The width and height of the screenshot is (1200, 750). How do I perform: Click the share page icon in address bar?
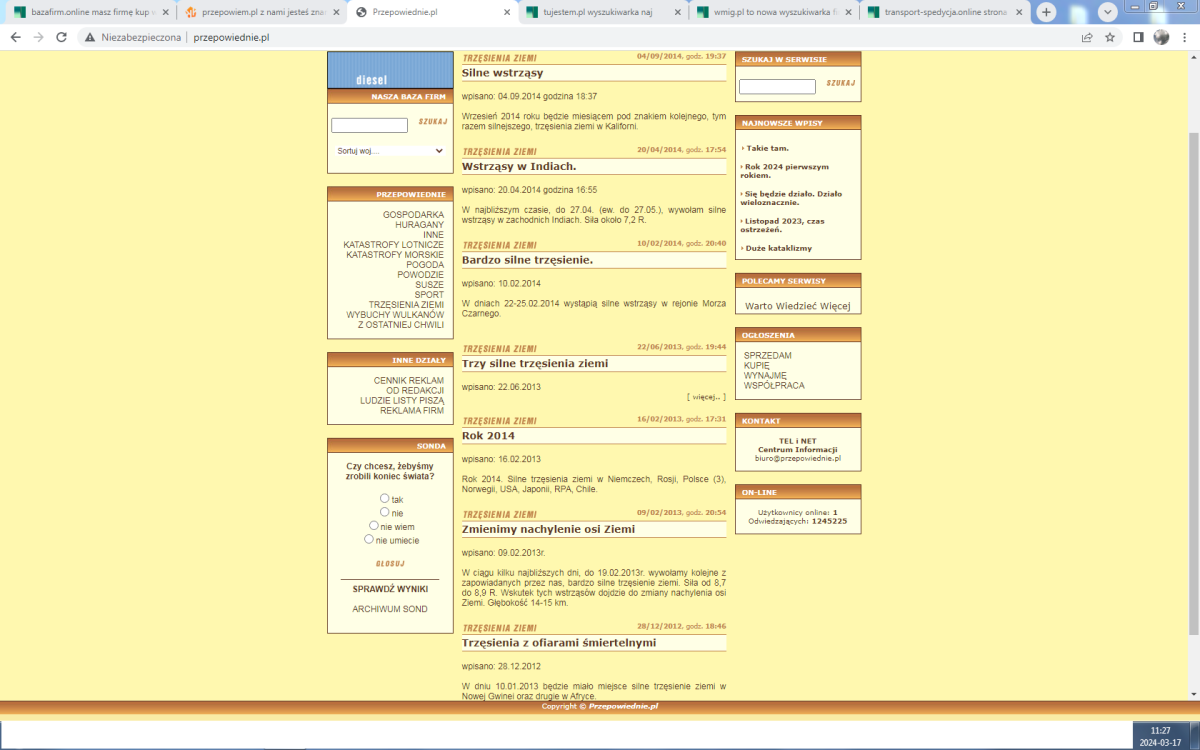[1087, 37]
